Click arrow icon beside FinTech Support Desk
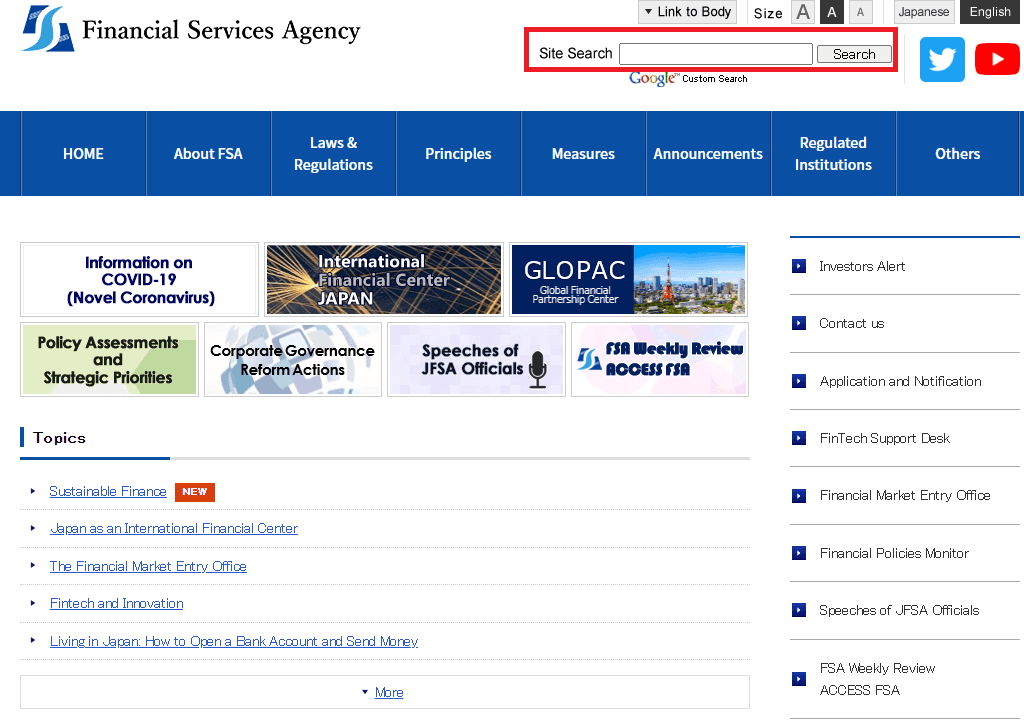This screenshot has height=725, width=1024. pyautogui.click(x=799, y=438)
